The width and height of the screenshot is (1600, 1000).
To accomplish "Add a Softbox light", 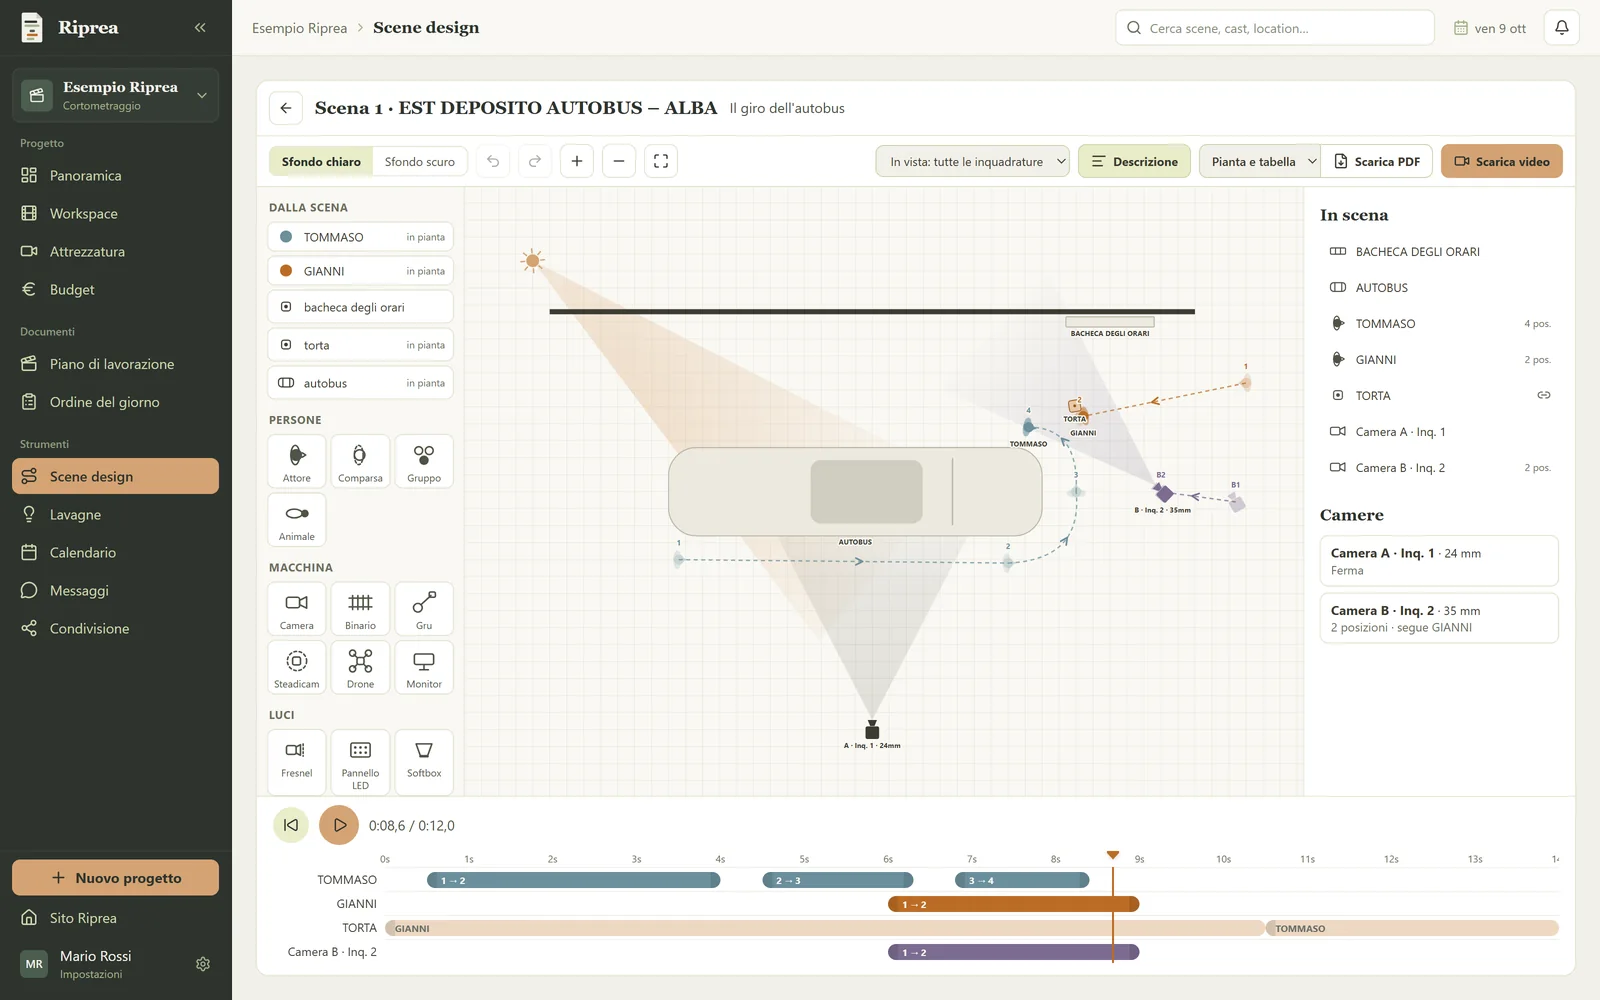I will point(424,762).
